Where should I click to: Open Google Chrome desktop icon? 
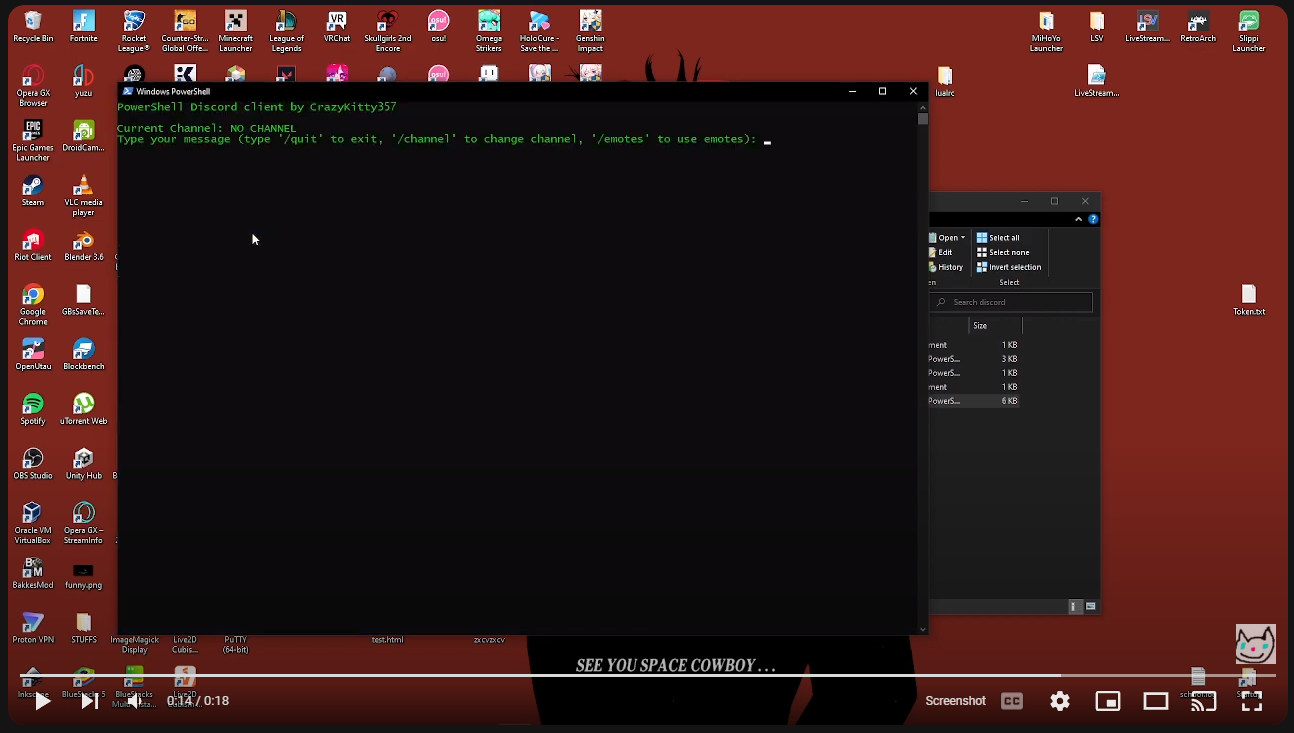pos(33,305)
